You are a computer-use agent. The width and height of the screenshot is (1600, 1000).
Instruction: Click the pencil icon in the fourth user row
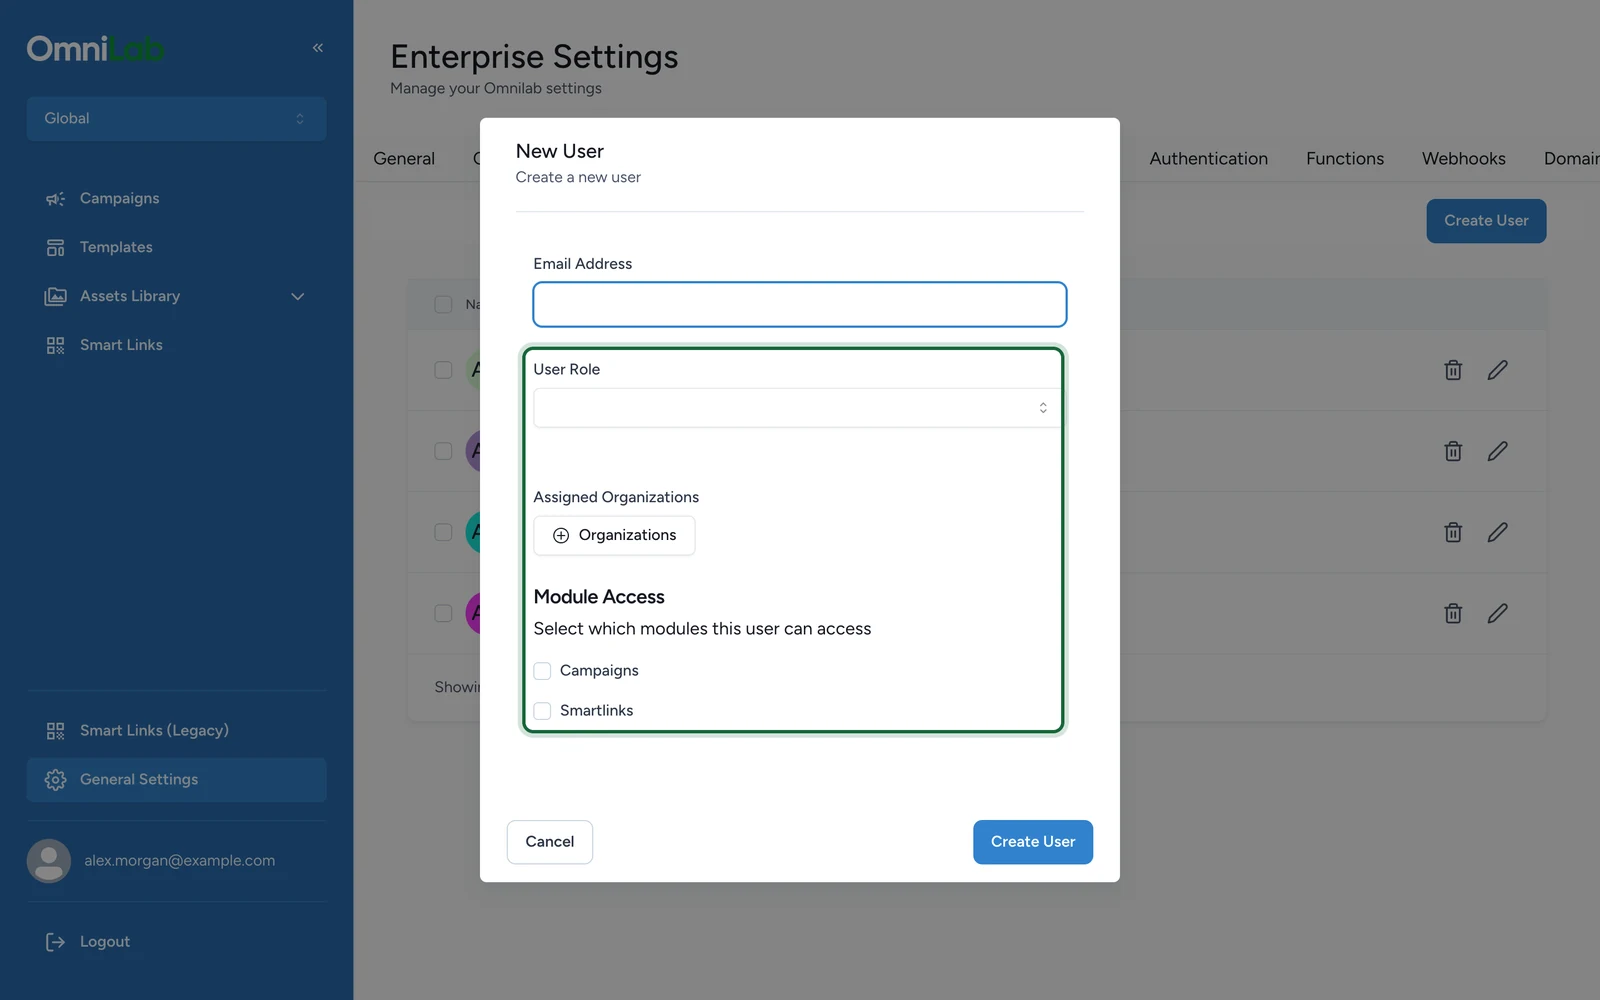[x=1497, y=613]
